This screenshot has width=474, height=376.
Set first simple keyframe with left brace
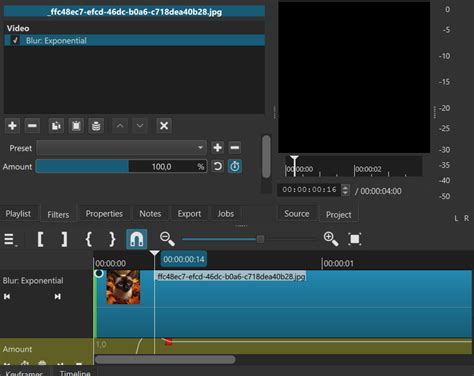tap(88, 239)
